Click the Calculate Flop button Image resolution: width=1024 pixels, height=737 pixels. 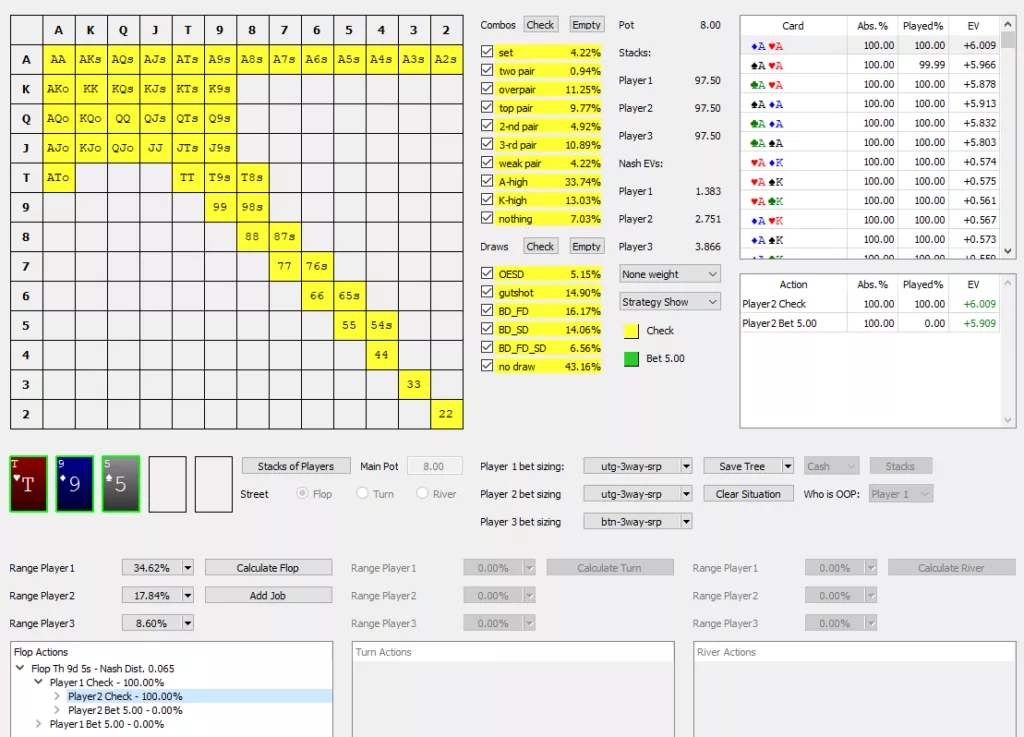(x=267, y=568)
